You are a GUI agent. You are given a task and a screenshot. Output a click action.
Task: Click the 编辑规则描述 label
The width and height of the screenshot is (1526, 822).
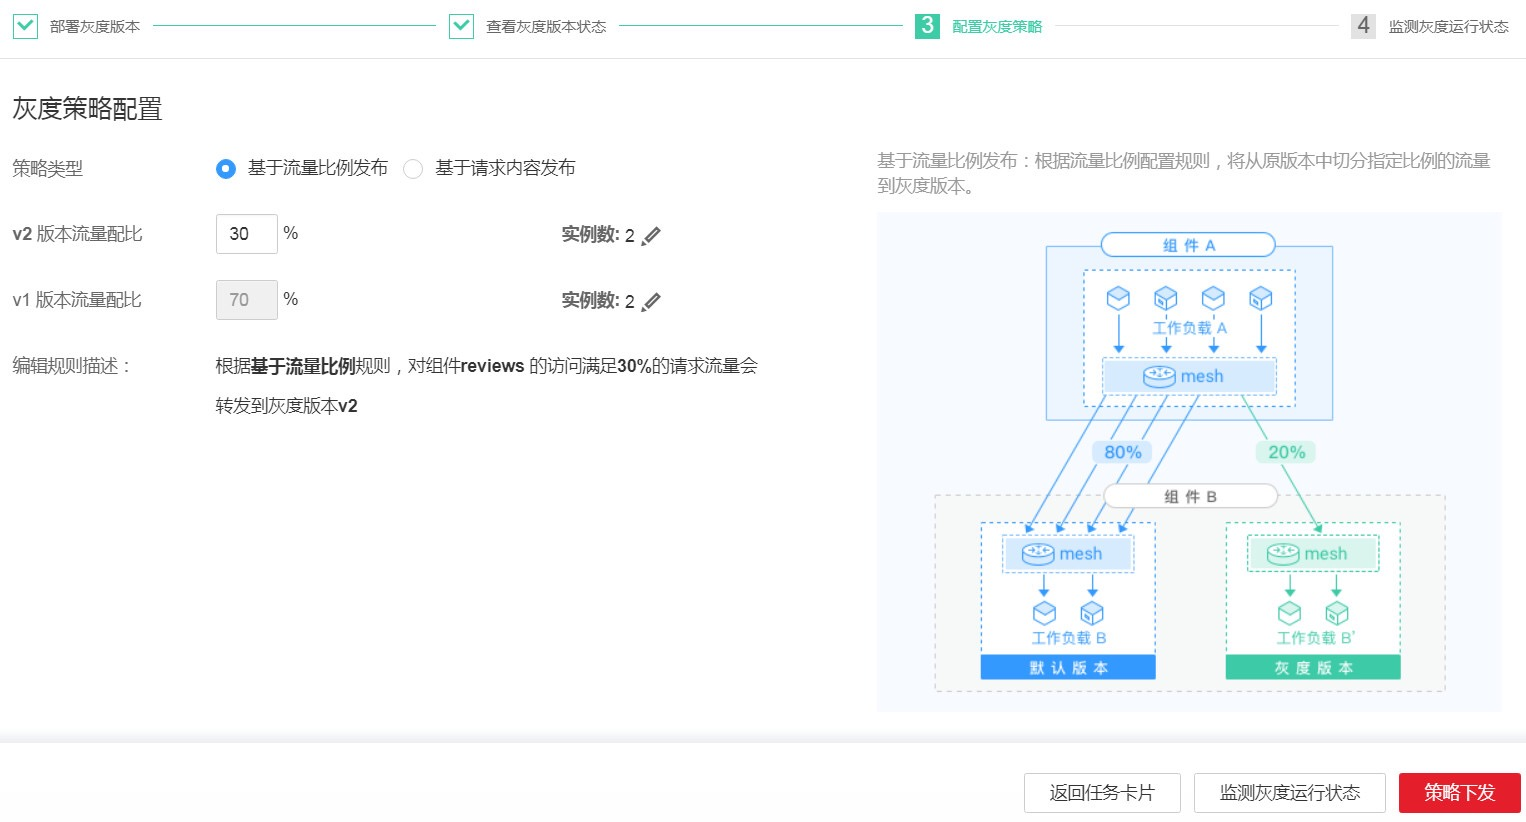coord(72,366)
